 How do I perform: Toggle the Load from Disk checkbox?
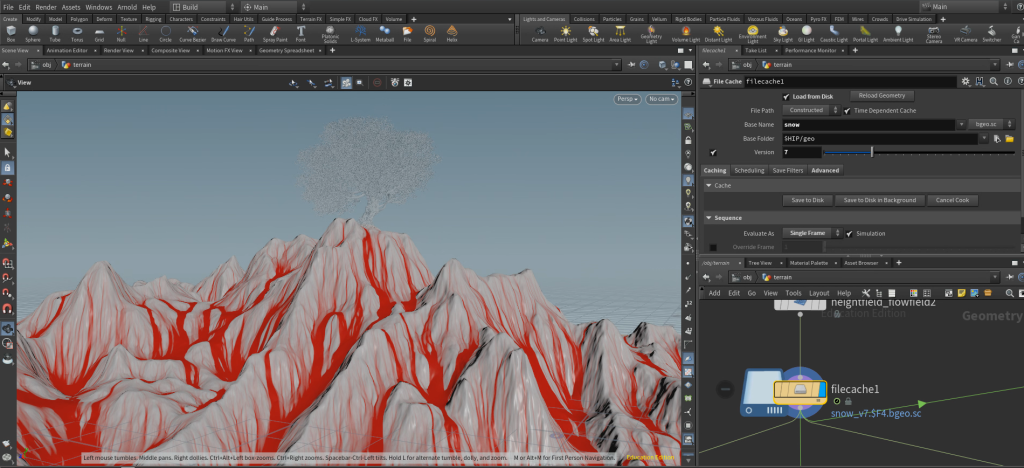(786, 97)
